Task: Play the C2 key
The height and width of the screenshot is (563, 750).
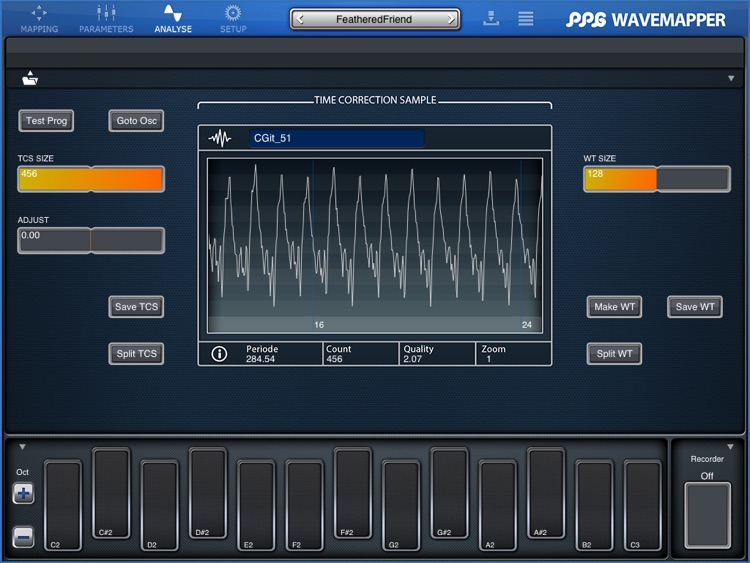Action: (x=63, y=505)
